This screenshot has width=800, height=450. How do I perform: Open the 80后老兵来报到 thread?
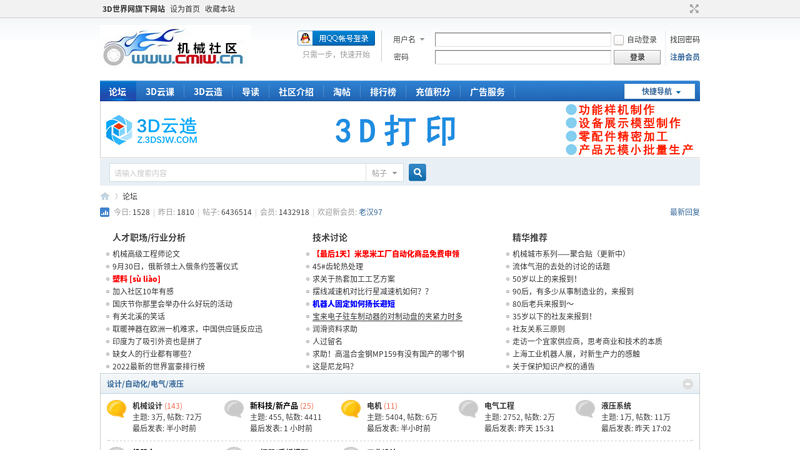tap(543, 304)
